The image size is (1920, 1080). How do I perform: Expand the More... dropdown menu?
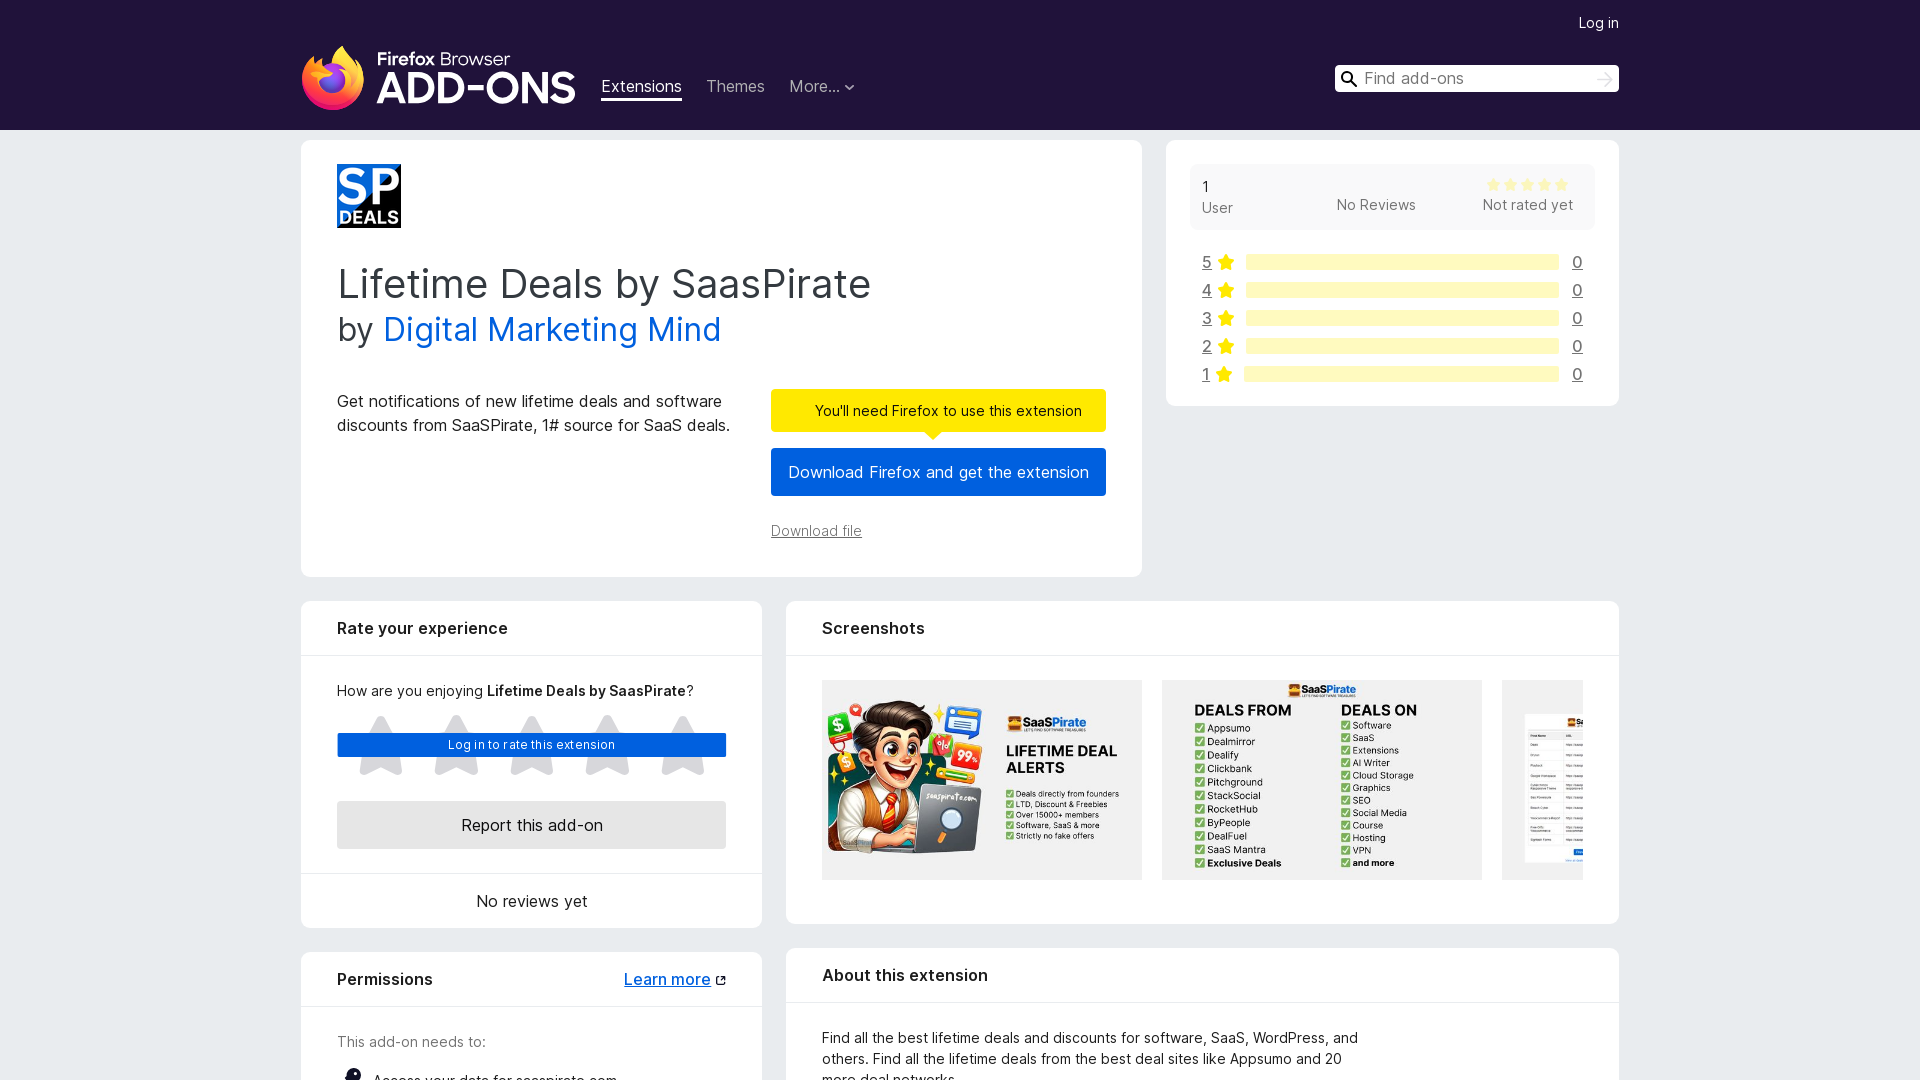(x=822, y=87)
